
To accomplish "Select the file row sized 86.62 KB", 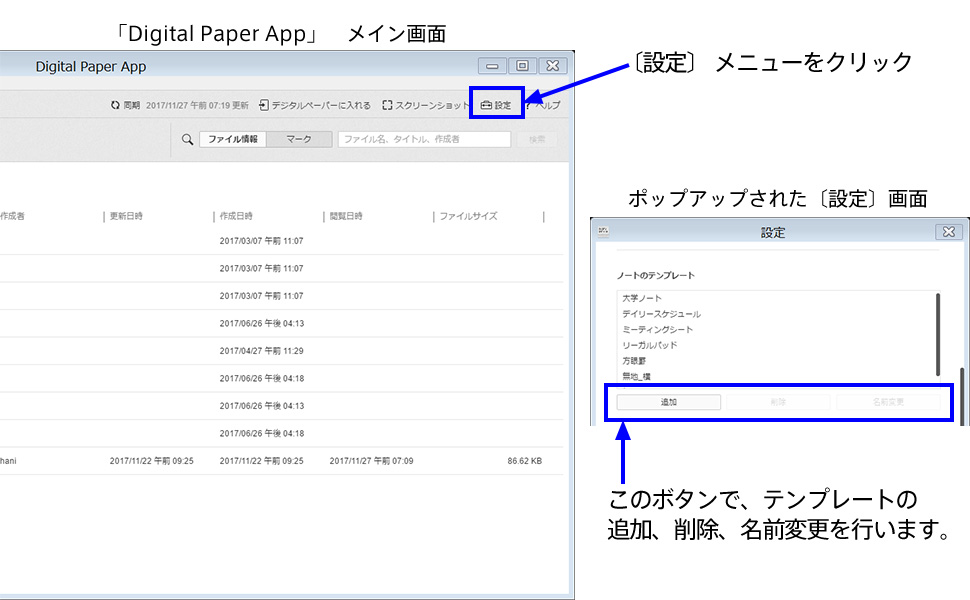I will click(x=270, y=461).
